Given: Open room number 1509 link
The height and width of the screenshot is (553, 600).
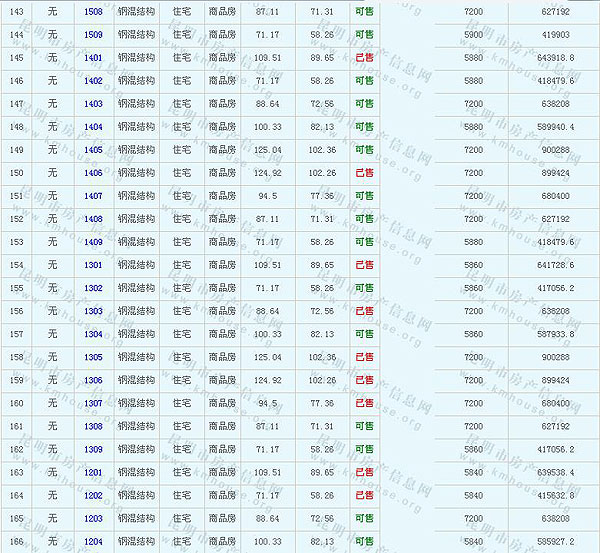Looking at the screenshot, I should [x=93, y=34].
